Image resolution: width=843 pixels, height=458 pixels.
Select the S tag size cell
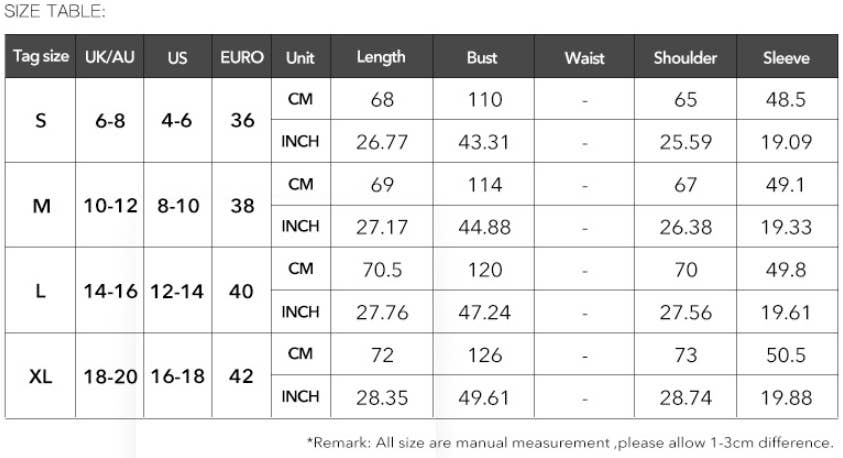[41, 121]
